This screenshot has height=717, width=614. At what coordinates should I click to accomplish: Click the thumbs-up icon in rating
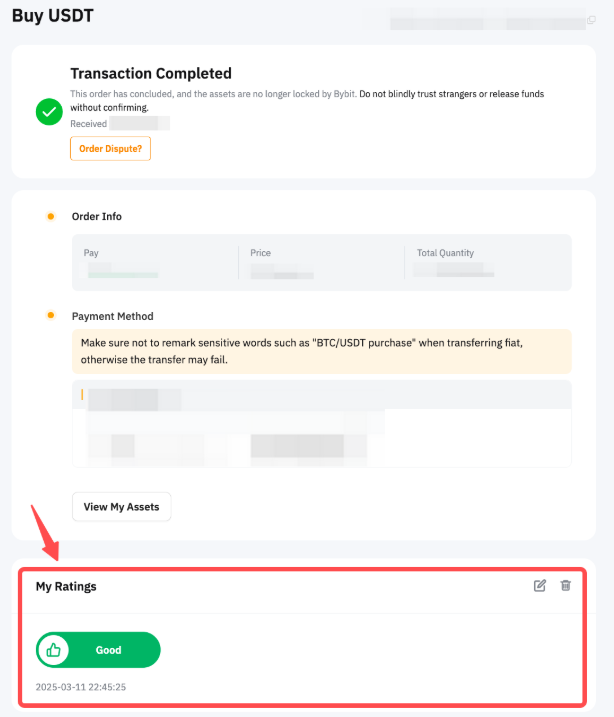click(x=53, y=650)
